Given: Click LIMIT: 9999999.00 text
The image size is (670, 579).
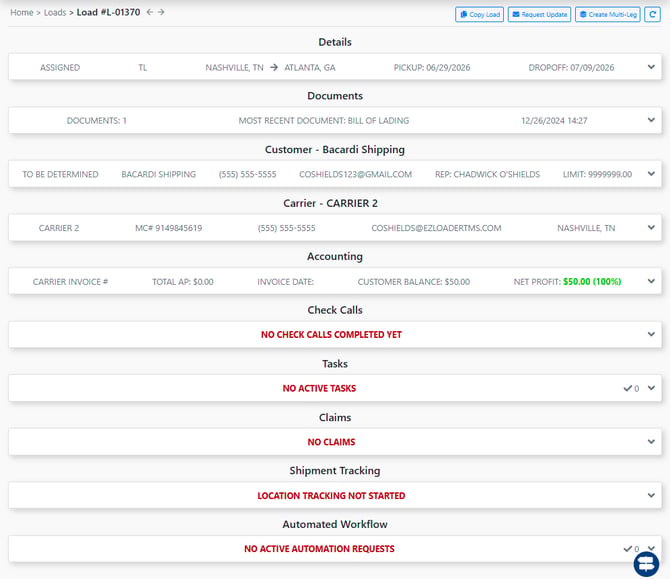Looking at the screenshot, I should pyautogui.click(x=597, y=174).
